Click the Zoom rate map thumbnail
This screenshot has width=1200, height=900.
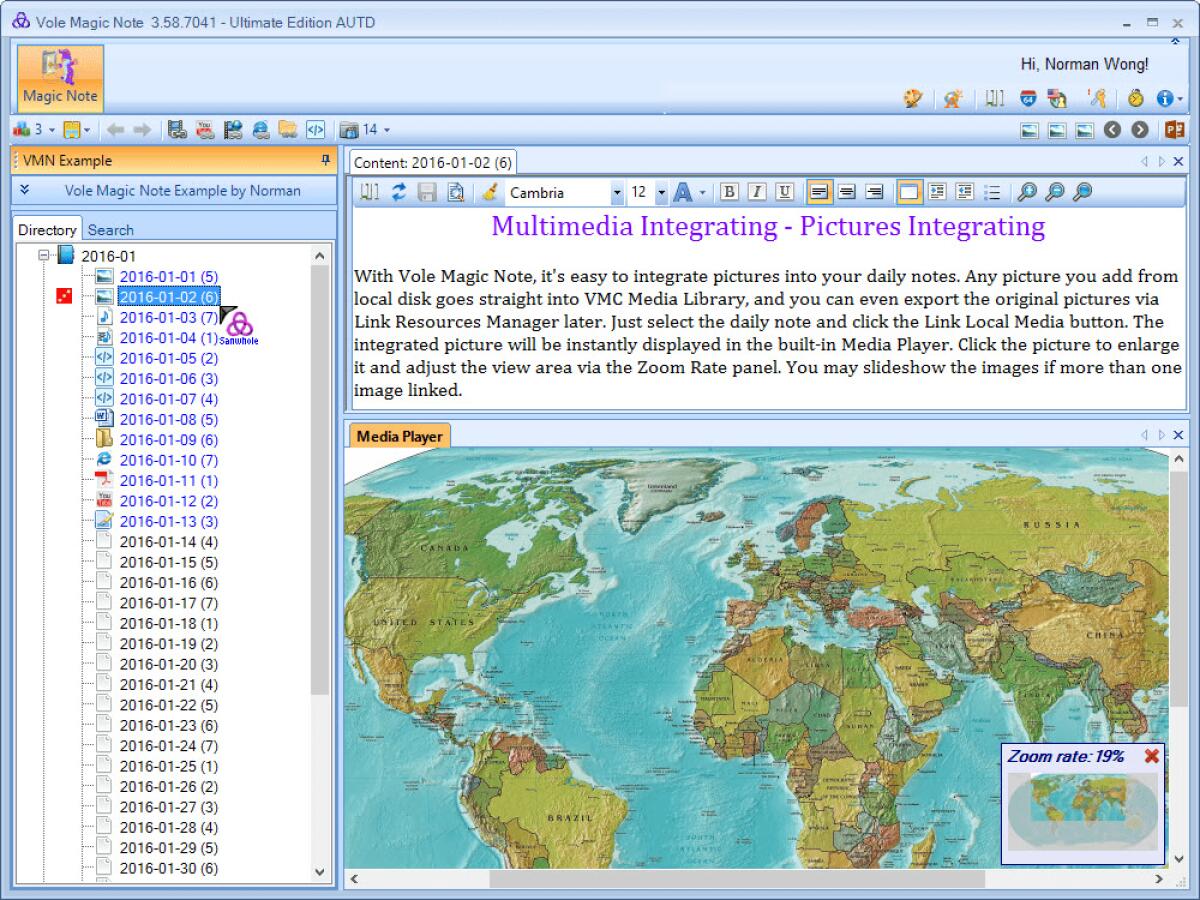coord(1082,810)
